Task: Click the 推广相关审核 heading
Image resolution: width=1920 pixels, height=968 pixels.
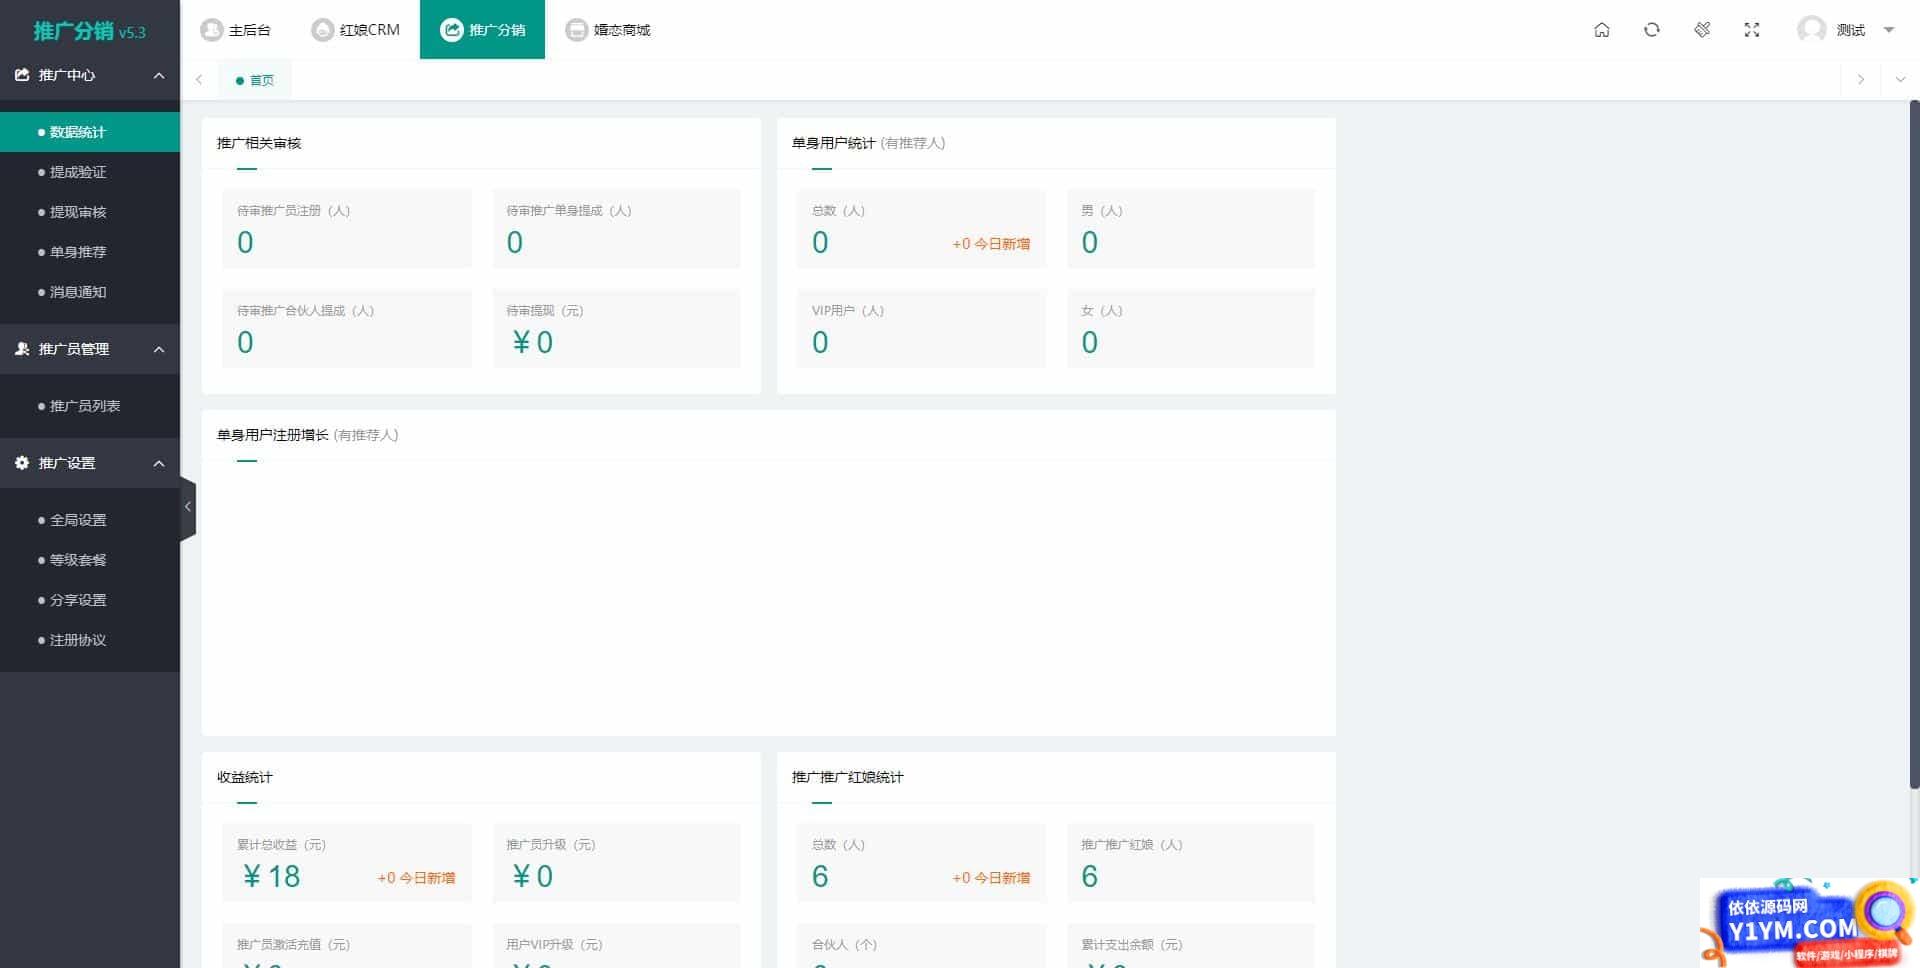Action: 258,143
